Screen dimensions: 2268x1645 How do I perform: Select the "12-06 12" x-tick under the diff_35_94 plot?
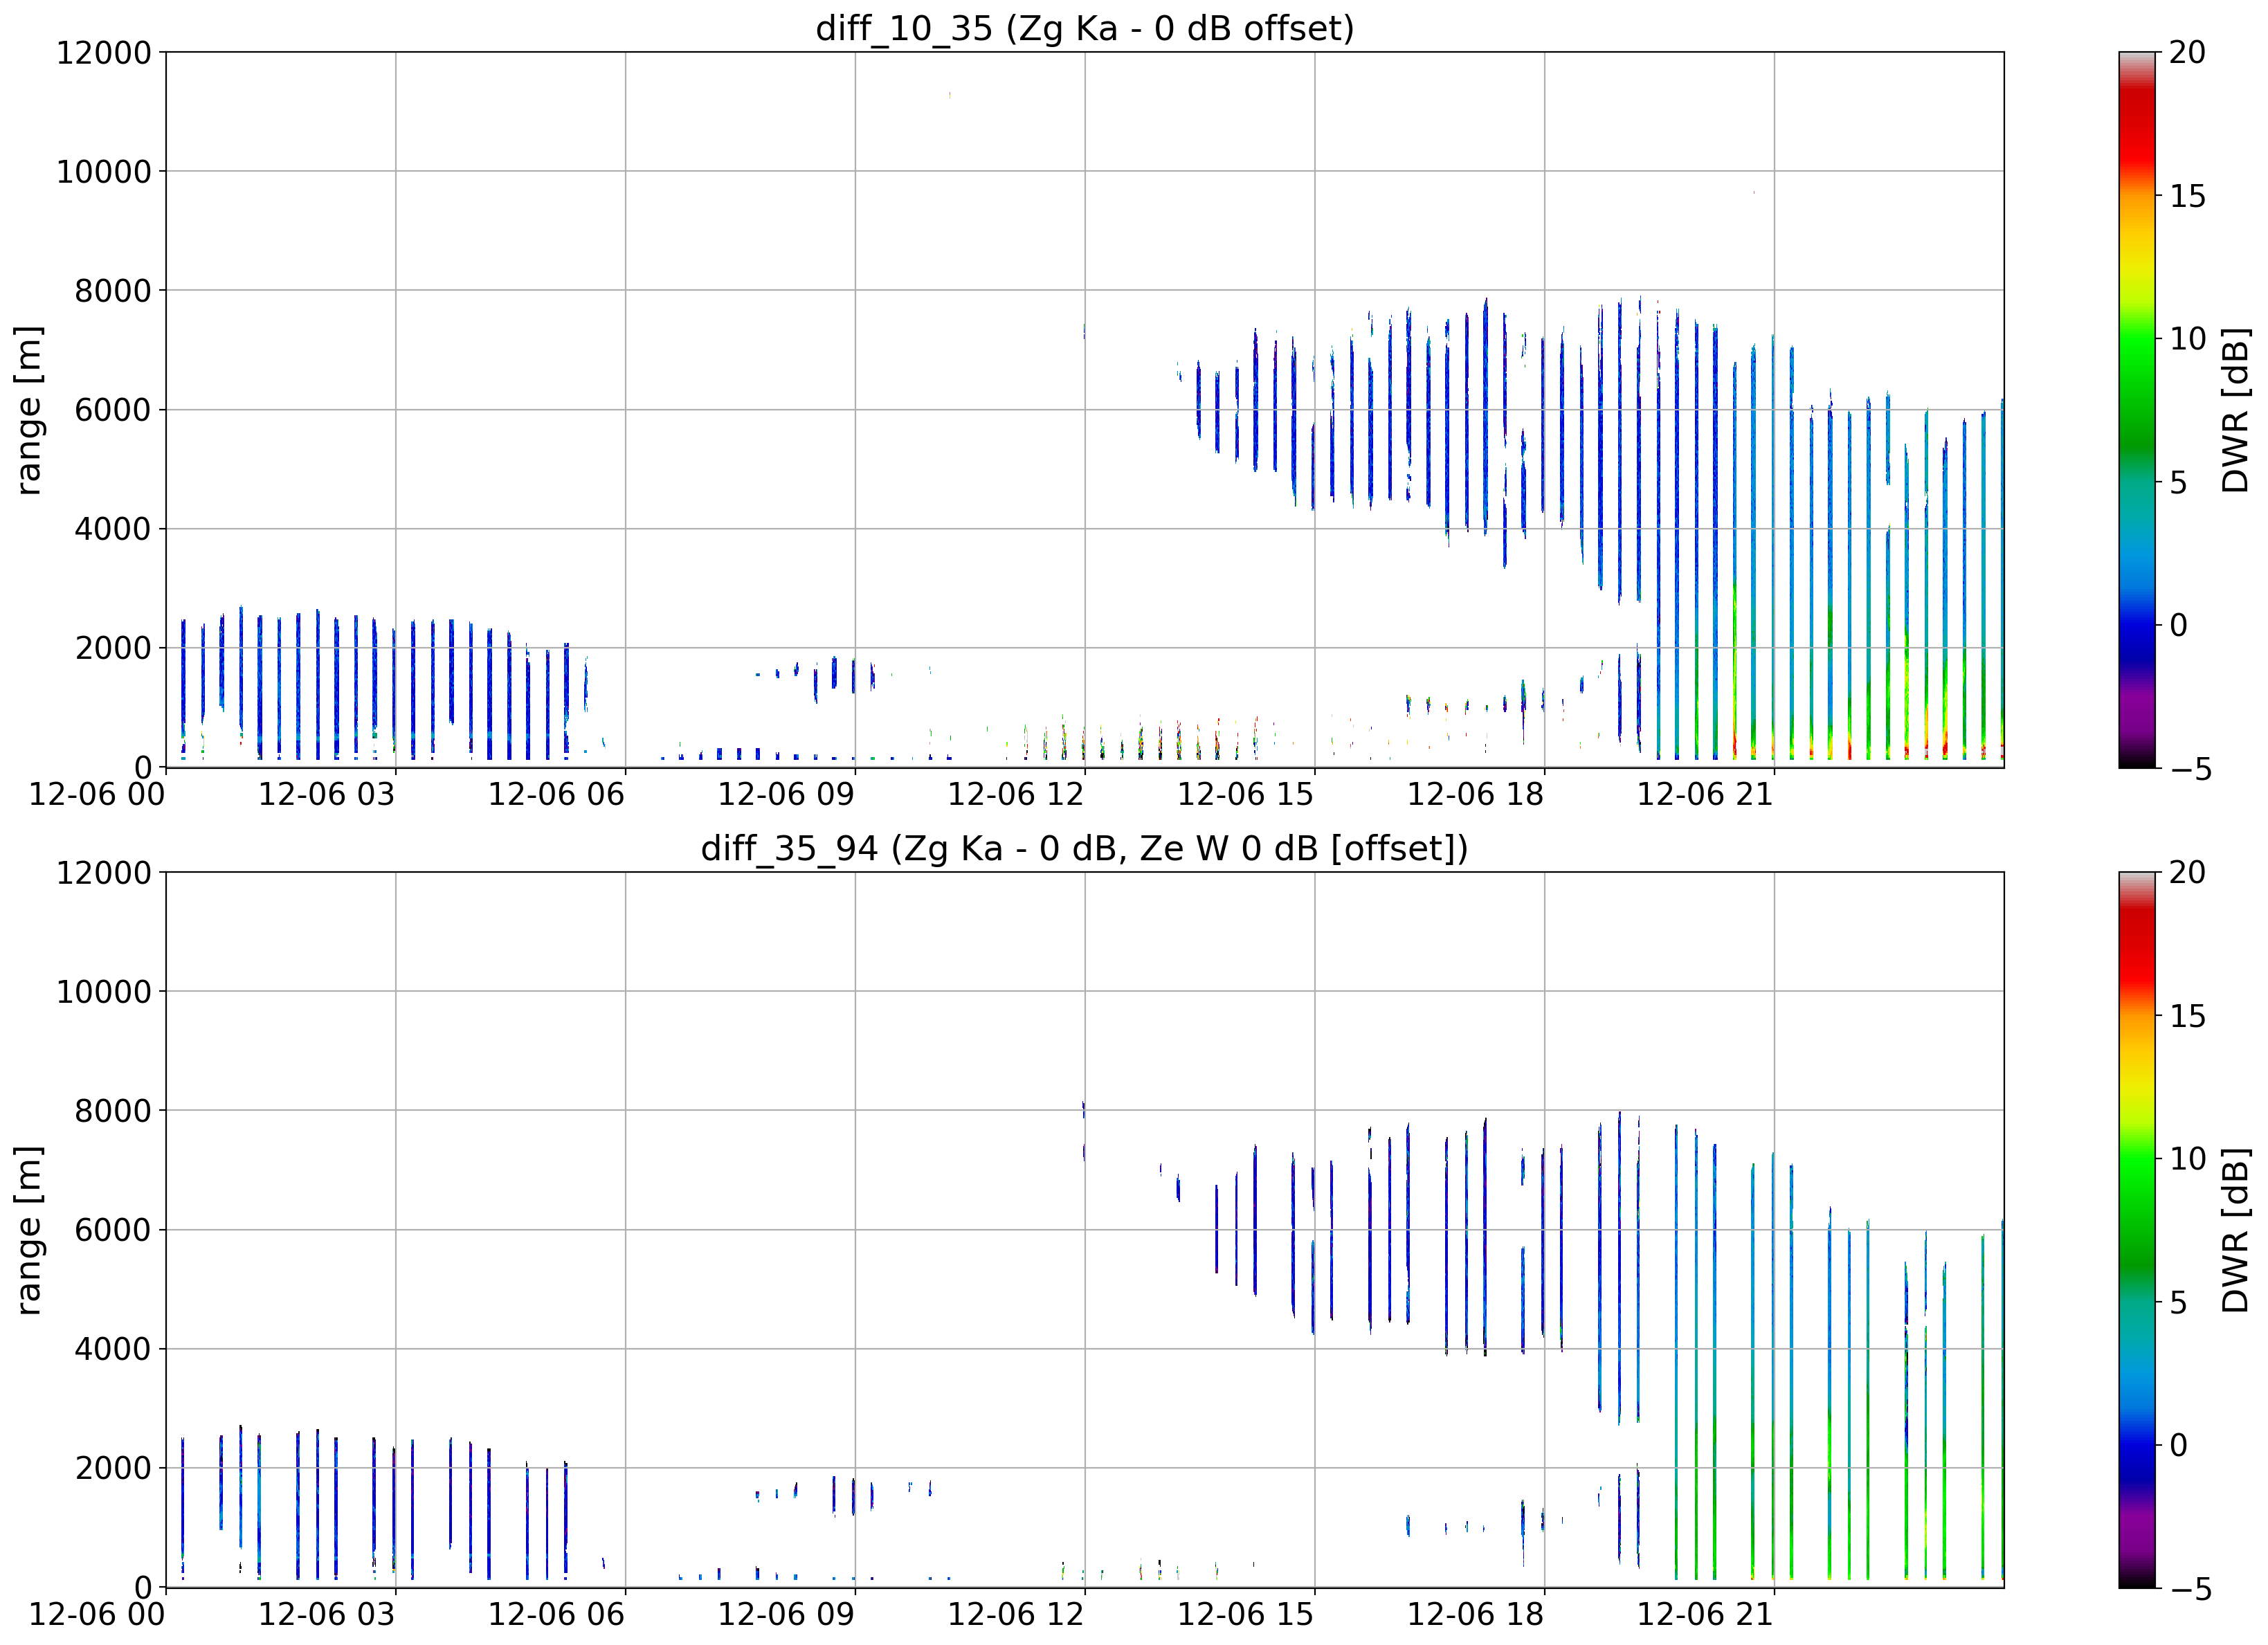pyautogui.click(x=1016, y=1615)
